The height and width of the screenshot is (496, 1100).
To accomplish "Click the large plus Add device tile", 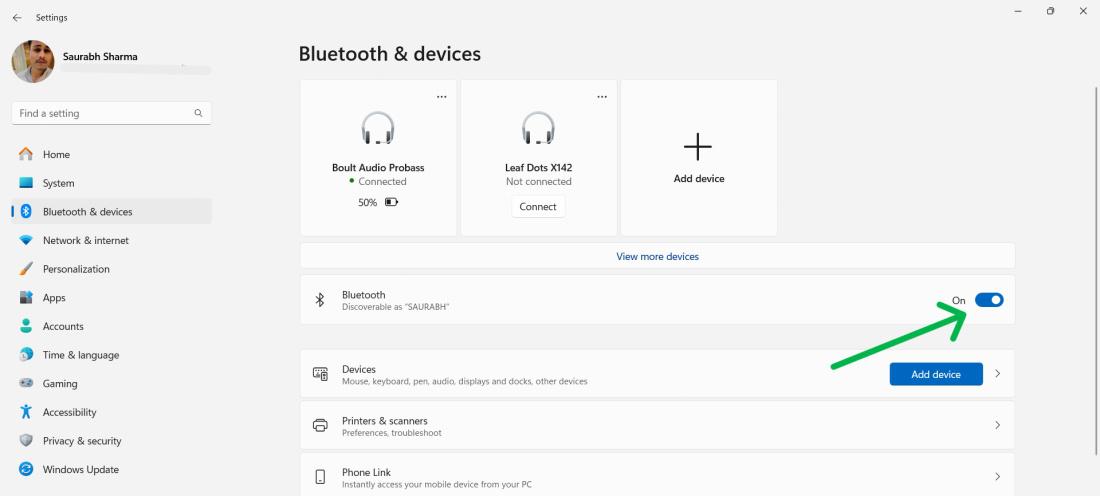I will click(698, 157).
